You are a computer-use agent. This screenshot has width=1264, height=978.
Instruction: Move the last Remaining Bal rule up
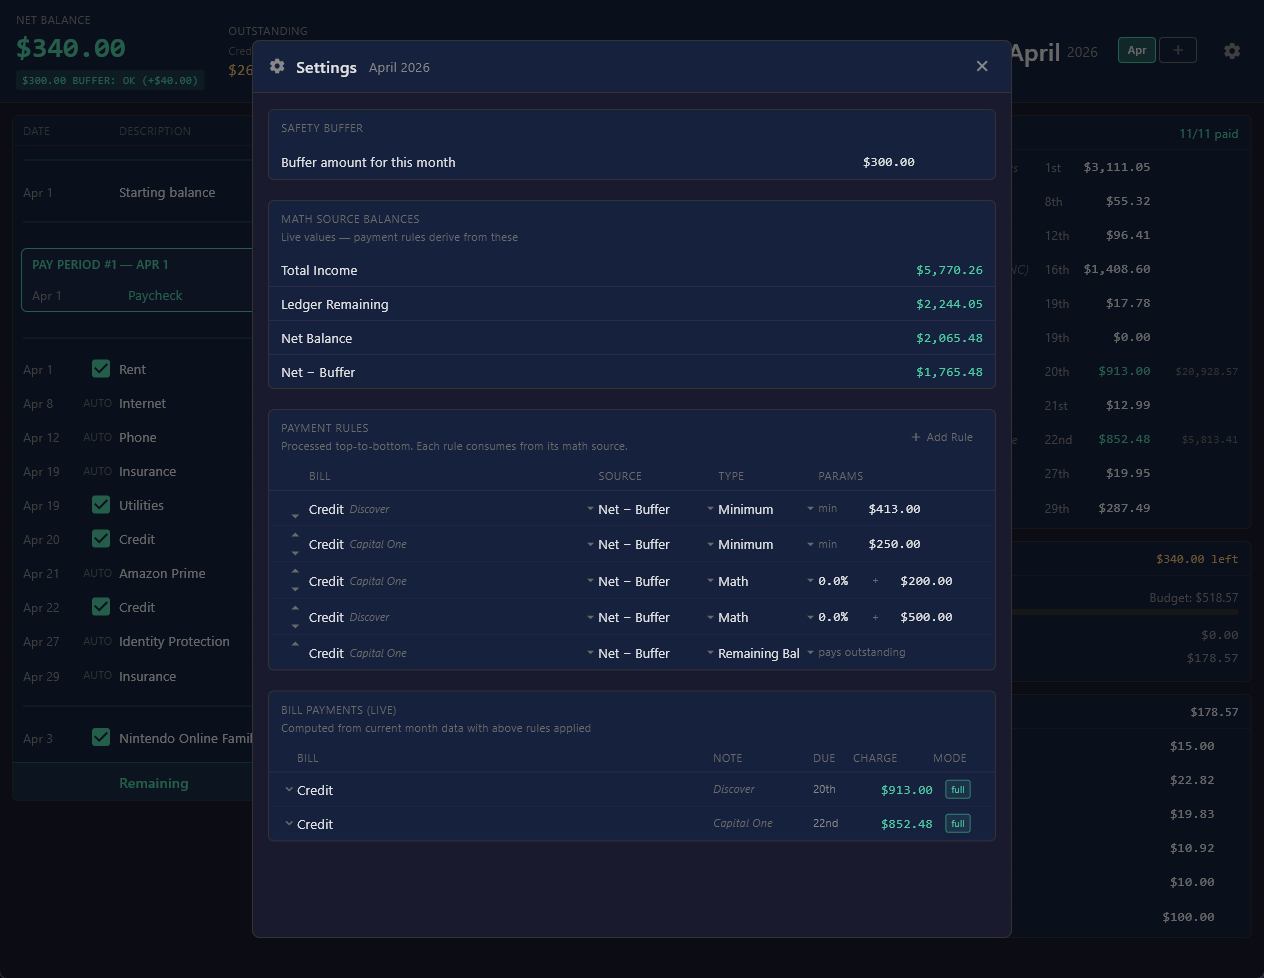[295, 645]
